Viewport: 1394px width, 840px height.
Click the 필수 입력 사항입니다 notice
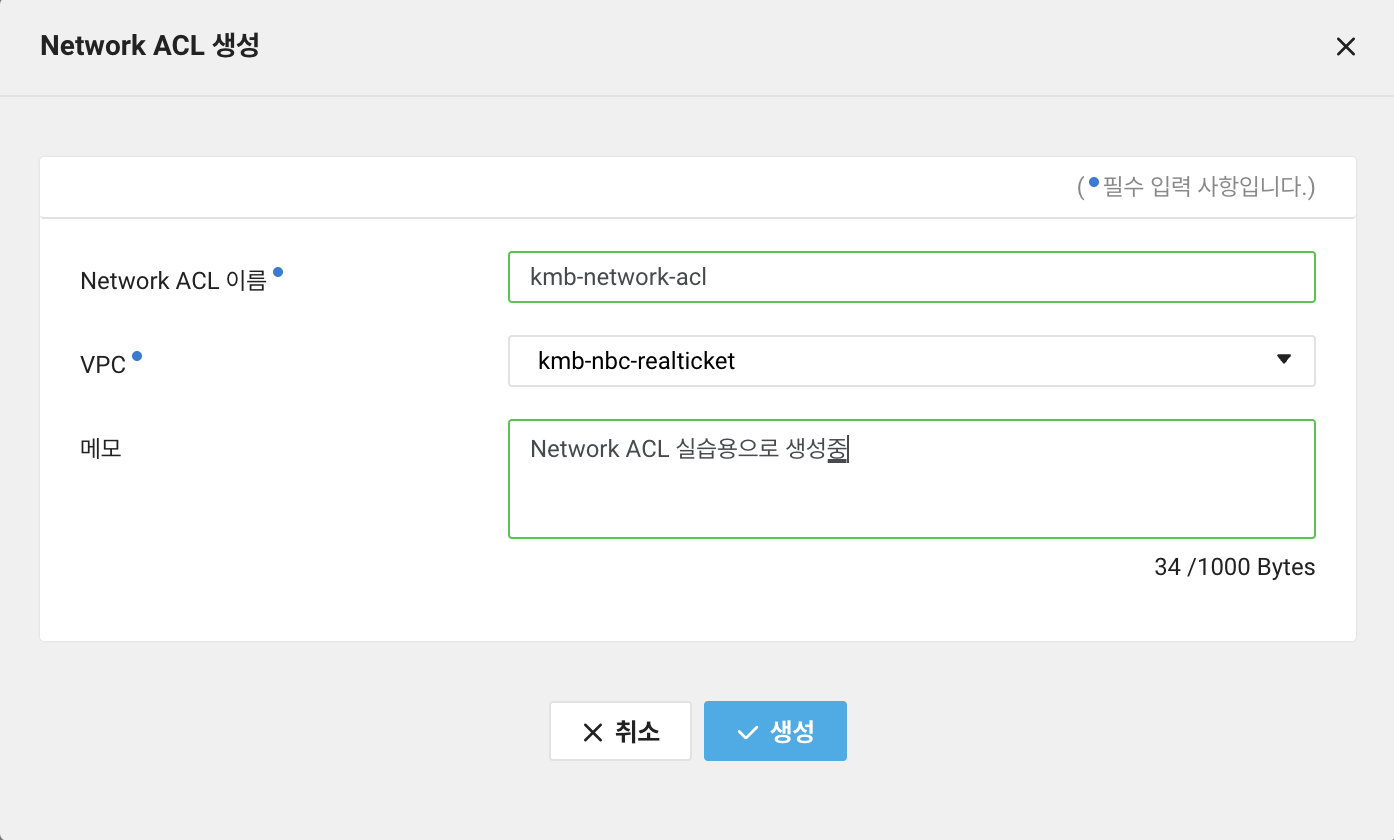(1196, 187)
